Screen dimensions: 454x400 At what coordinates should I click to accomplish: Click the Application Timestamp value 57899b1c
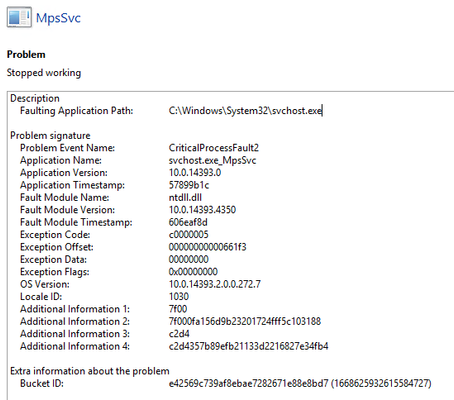[189, 185]
